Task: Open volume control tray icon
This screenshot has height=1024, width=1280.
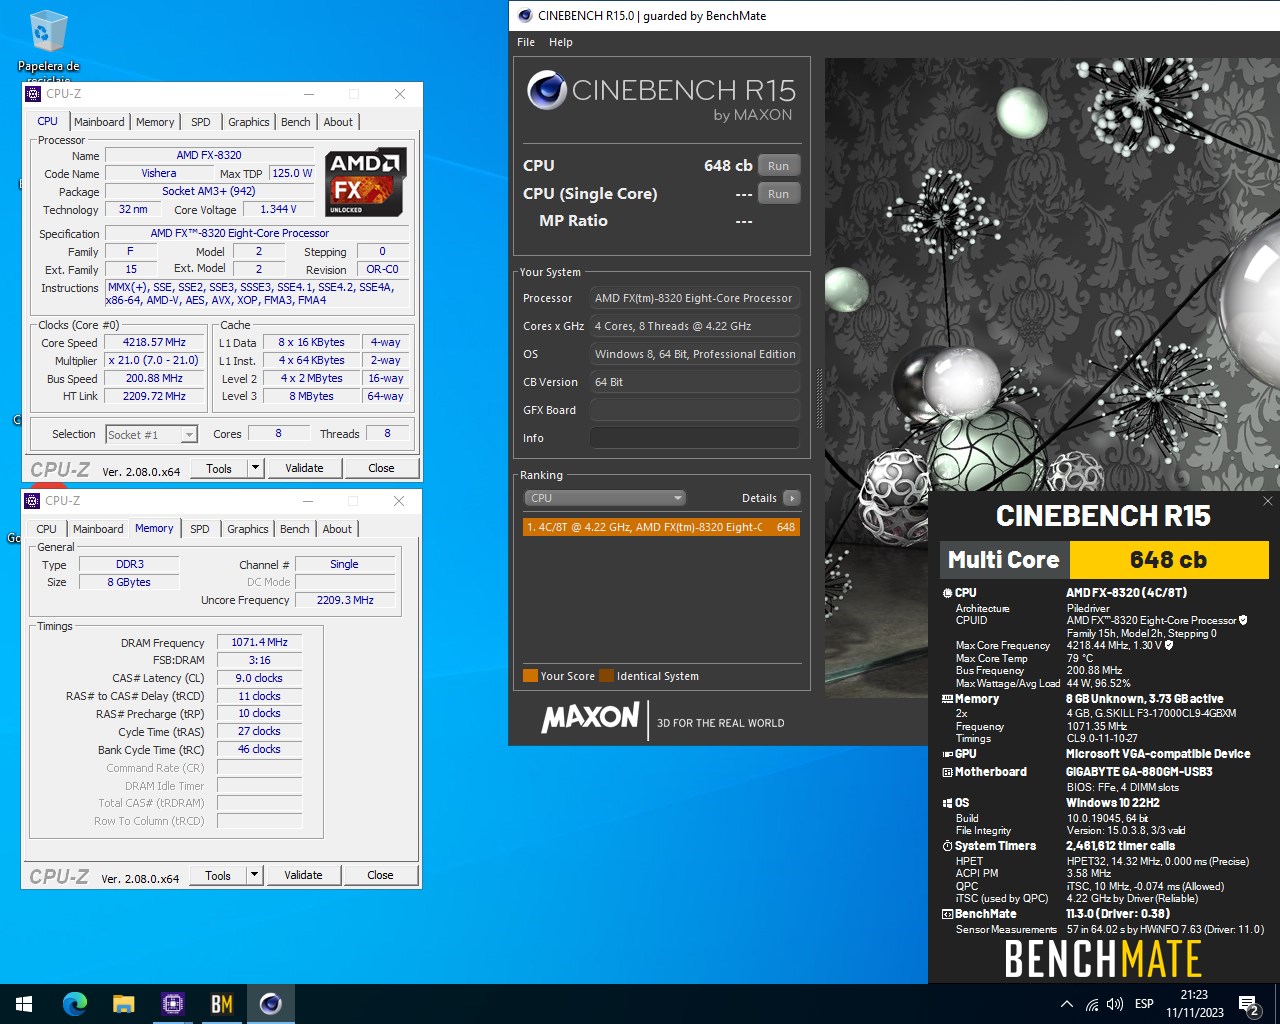Action: click(1115, 1004)
